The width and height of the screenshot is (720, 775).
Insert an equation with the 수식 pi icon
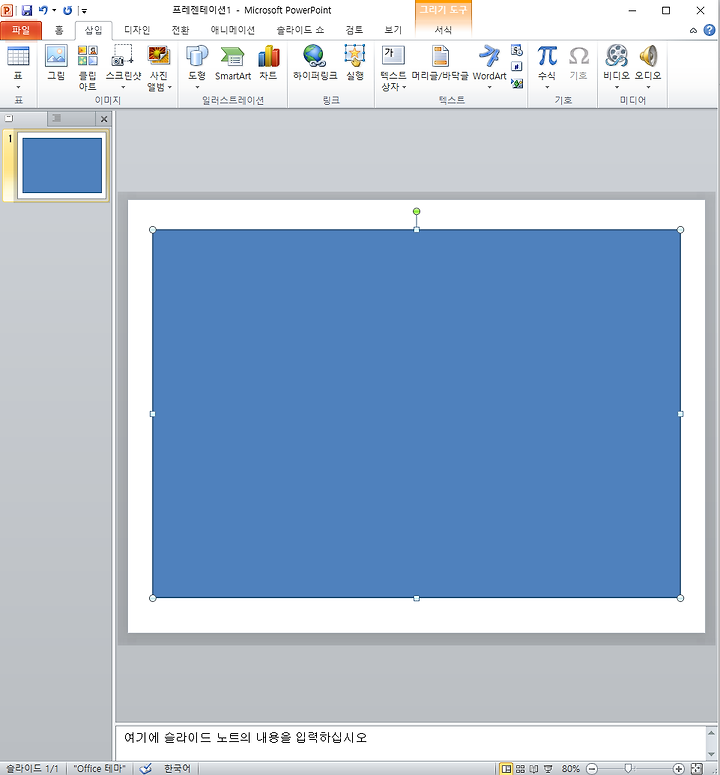tap(547, 56)
